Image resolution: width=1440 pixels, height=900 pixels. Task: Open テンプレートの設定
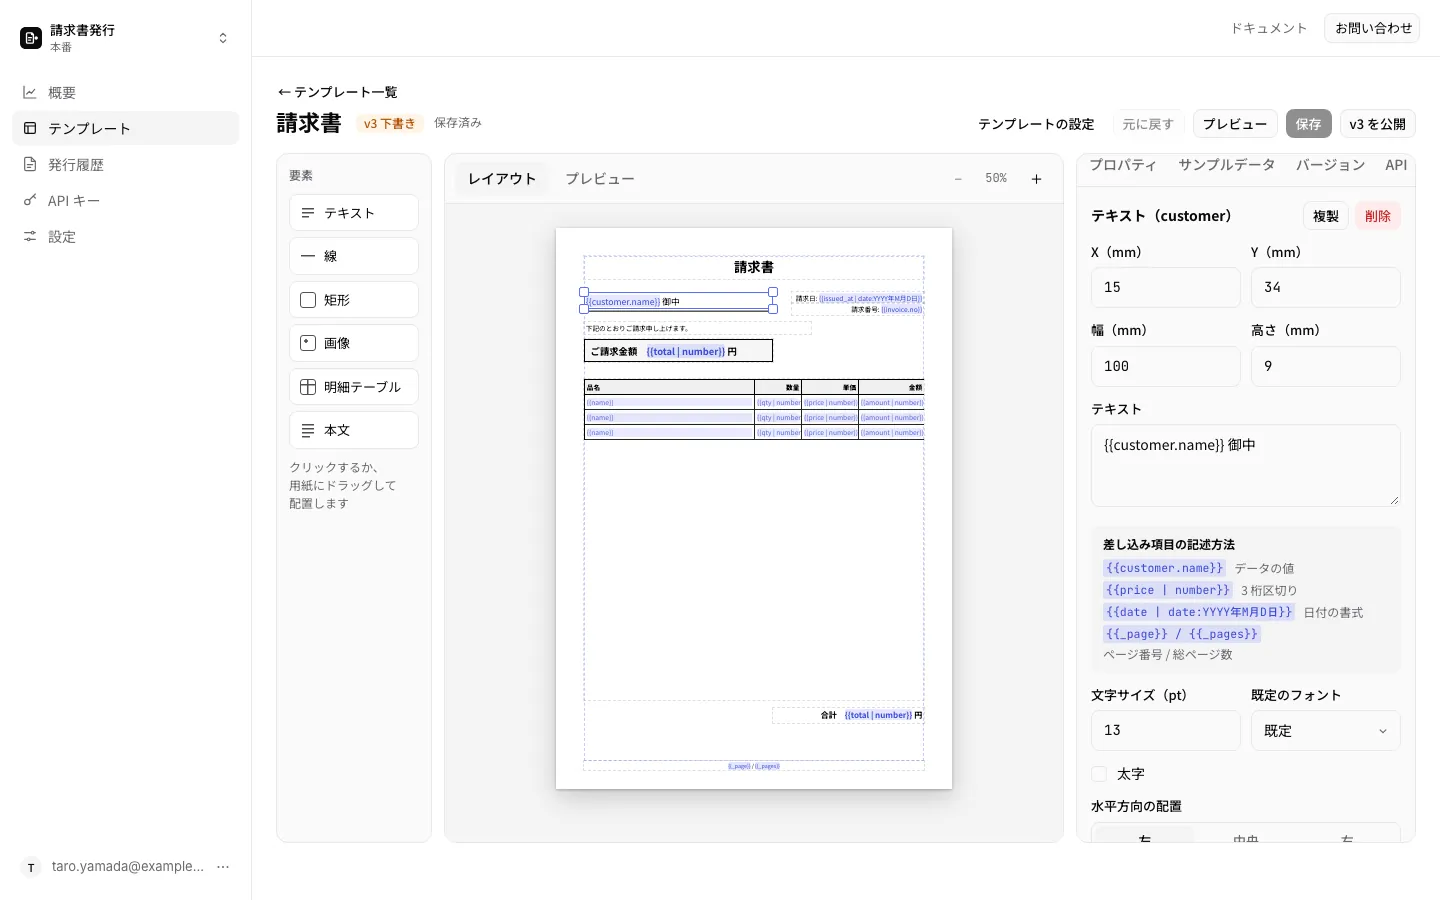[1036, 124]
